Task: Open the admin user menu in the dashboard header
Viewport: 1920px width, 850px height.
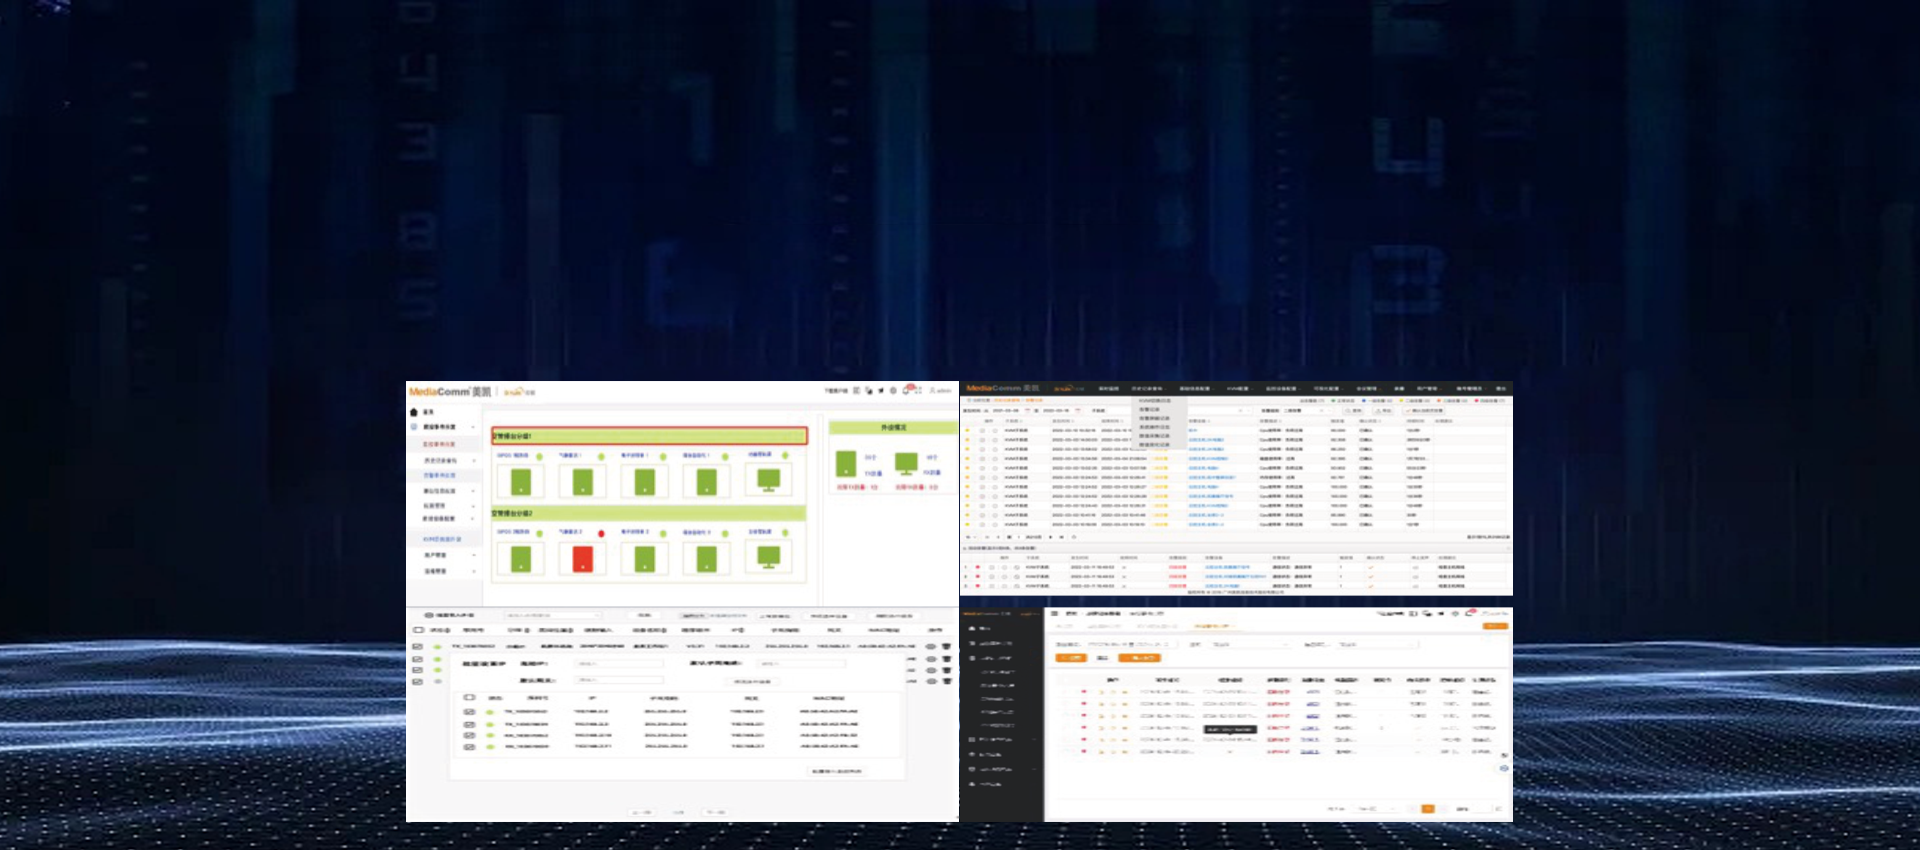Action: click(941, 391)
